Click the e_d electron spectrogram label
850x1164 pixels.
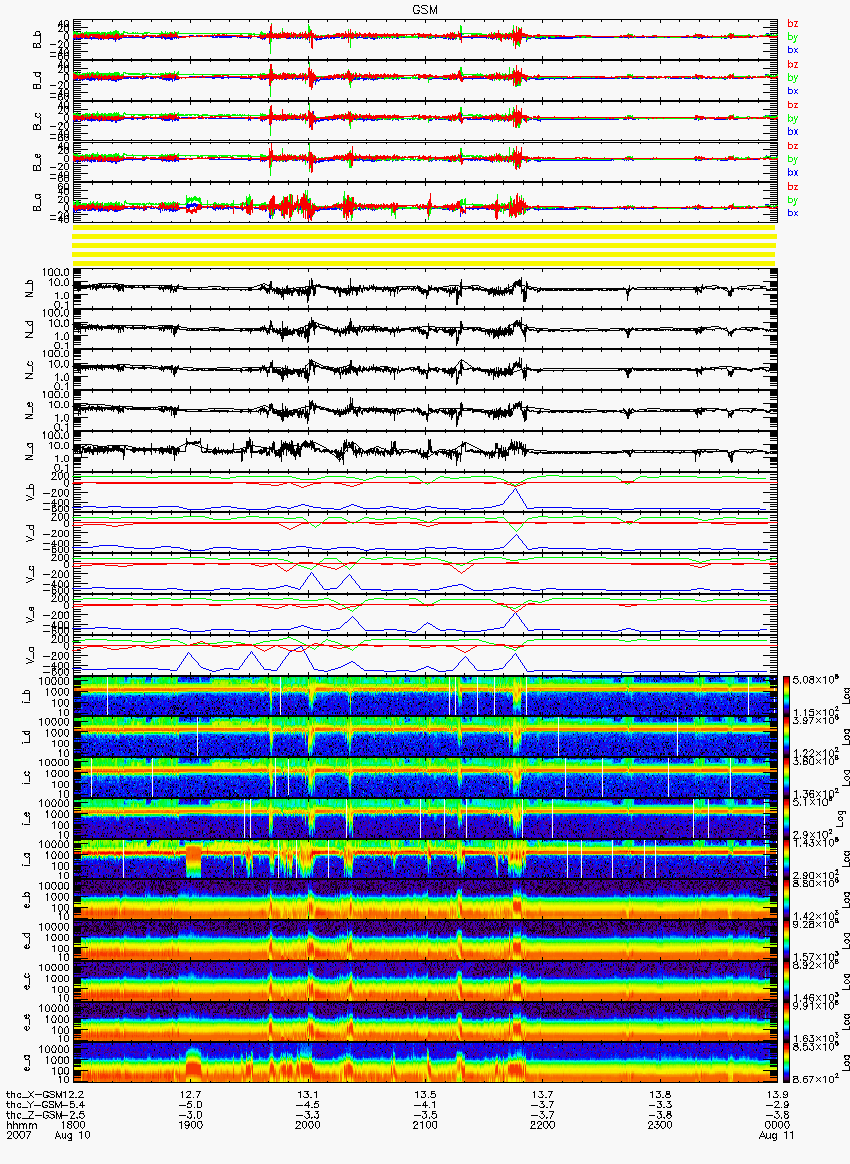pyautogui.click(x=27, y=941)
